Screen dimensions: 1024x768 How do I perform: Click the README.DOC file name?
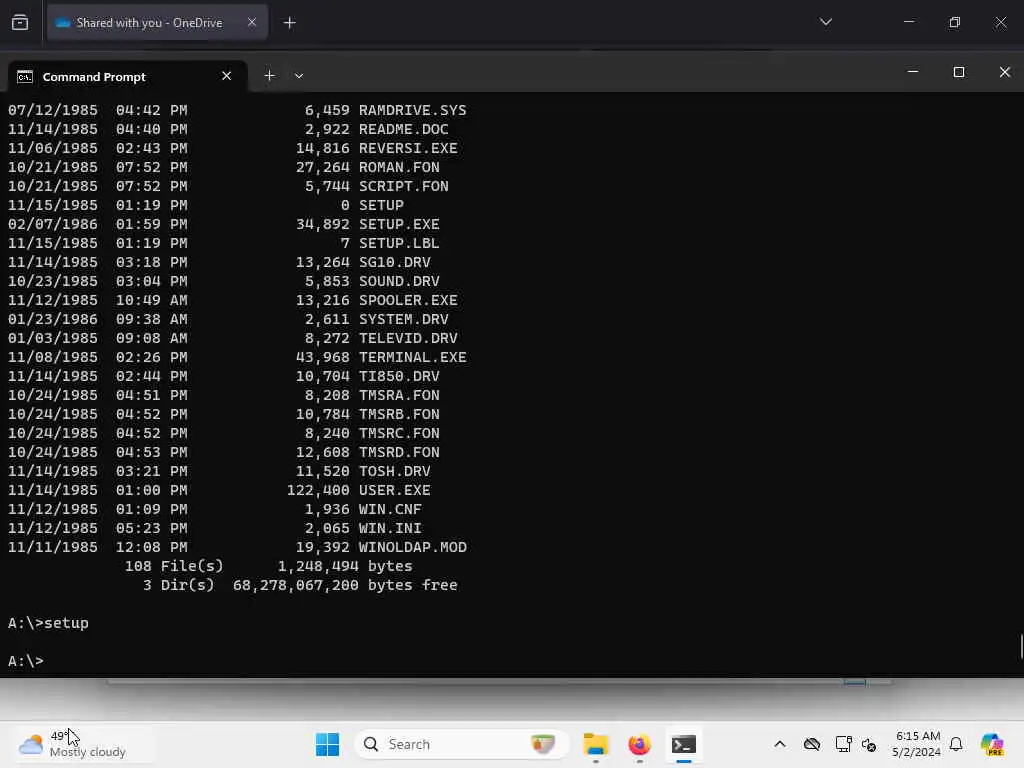pyautogui.click(x=404, y=129)
